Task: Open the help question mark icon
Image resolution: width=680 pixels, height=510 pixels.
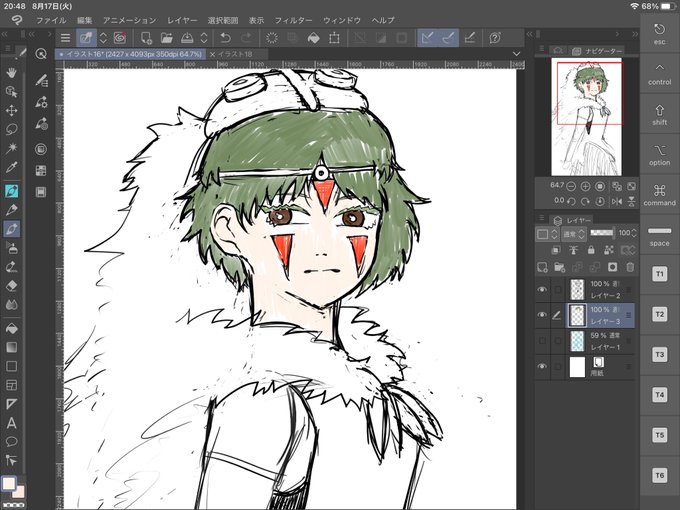Action: tap(495, 38)
